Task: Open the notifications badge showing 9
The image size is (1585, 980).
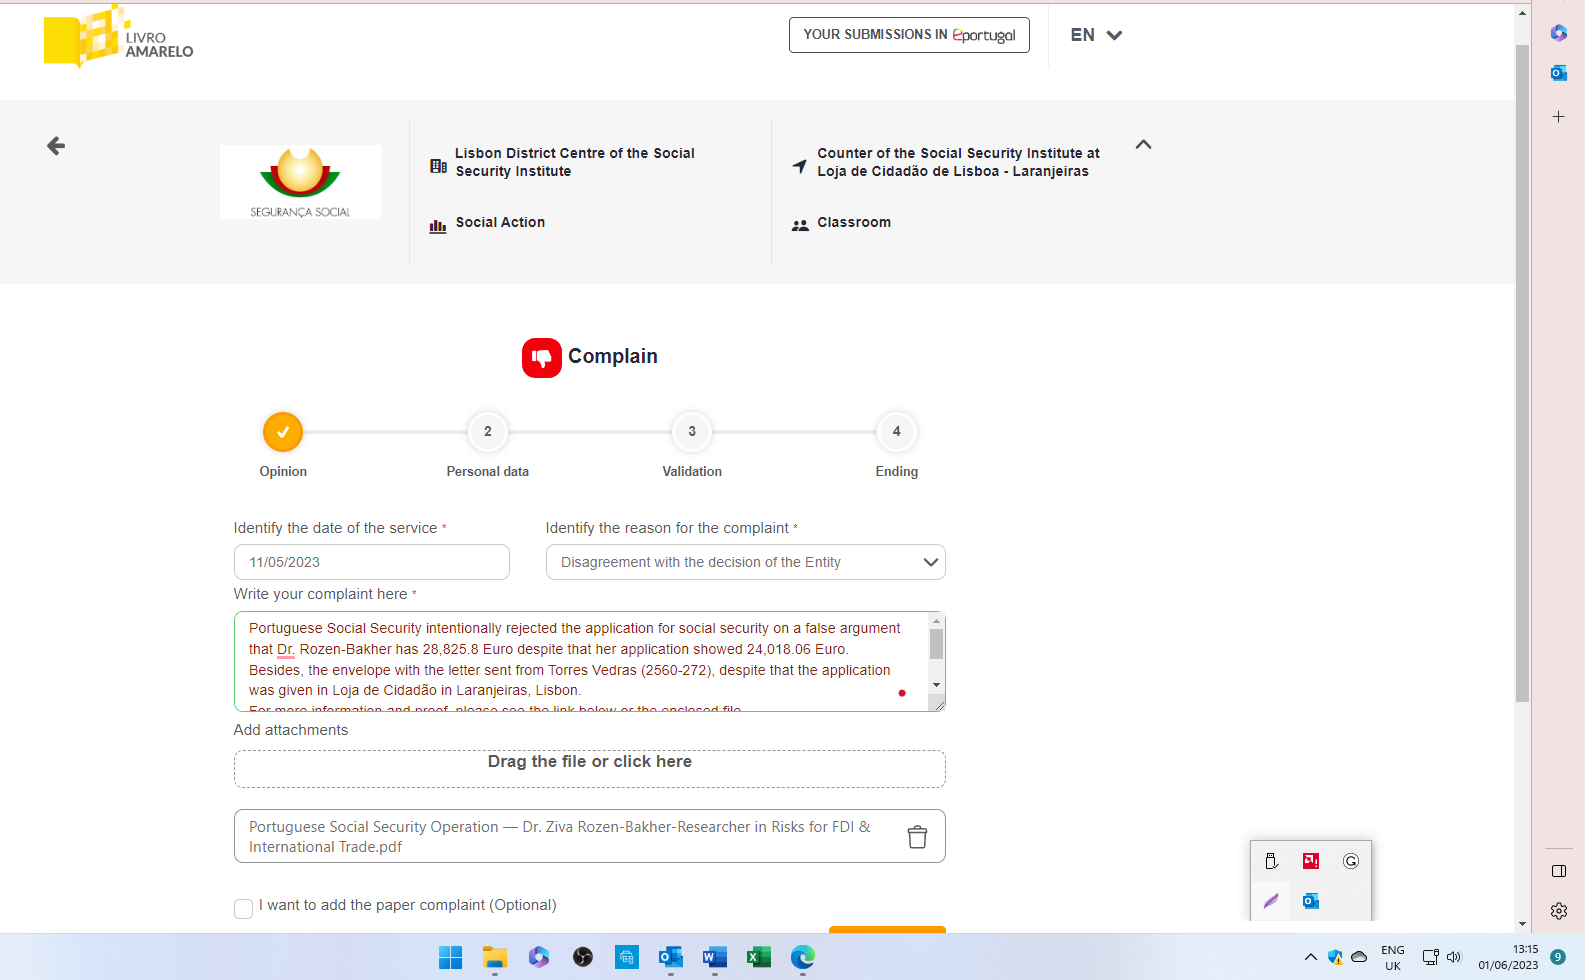Action: pos(1558,957)
